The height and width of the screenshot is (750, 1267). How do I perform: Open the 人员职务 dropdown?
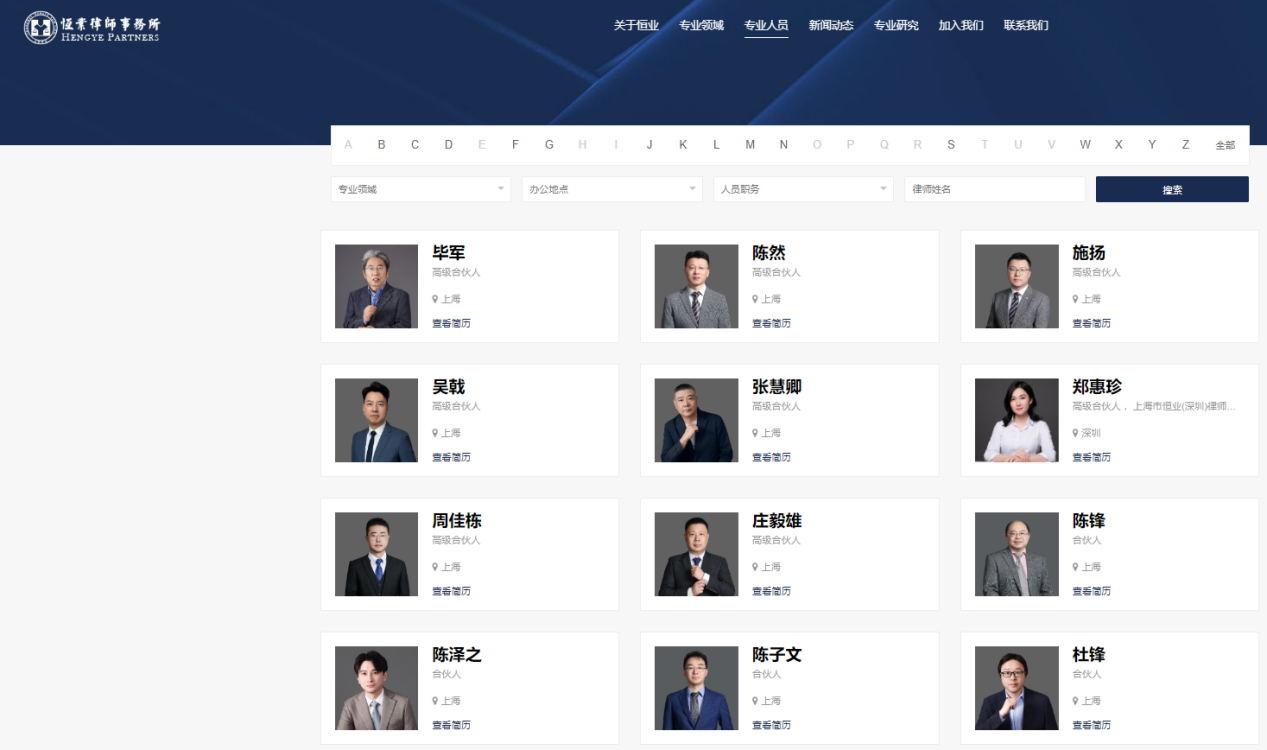click(x=803, y=188)
